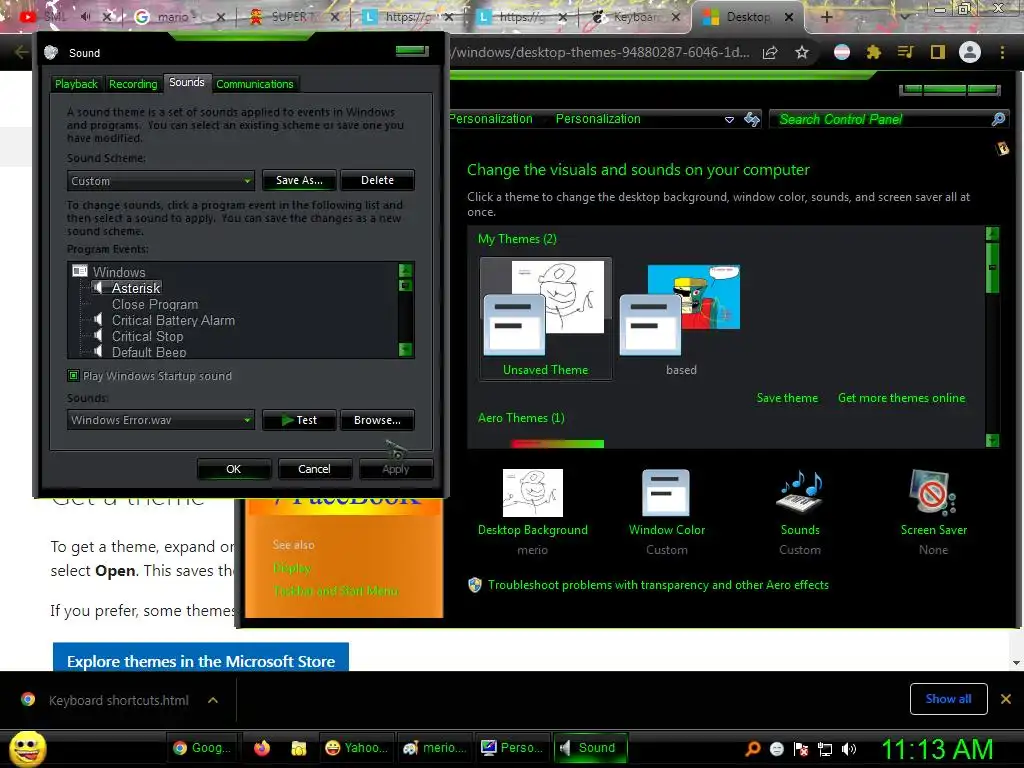Click the volume icon in system tray
The height and width of the screenshot is (768, 1024).
tap(849, 749)
